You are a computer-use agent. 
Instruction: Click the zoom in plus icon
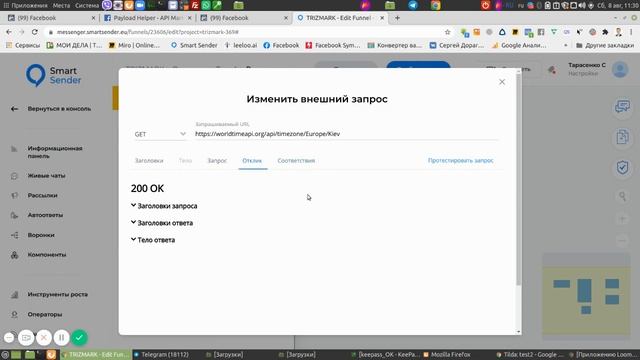(x=622, y=219)
